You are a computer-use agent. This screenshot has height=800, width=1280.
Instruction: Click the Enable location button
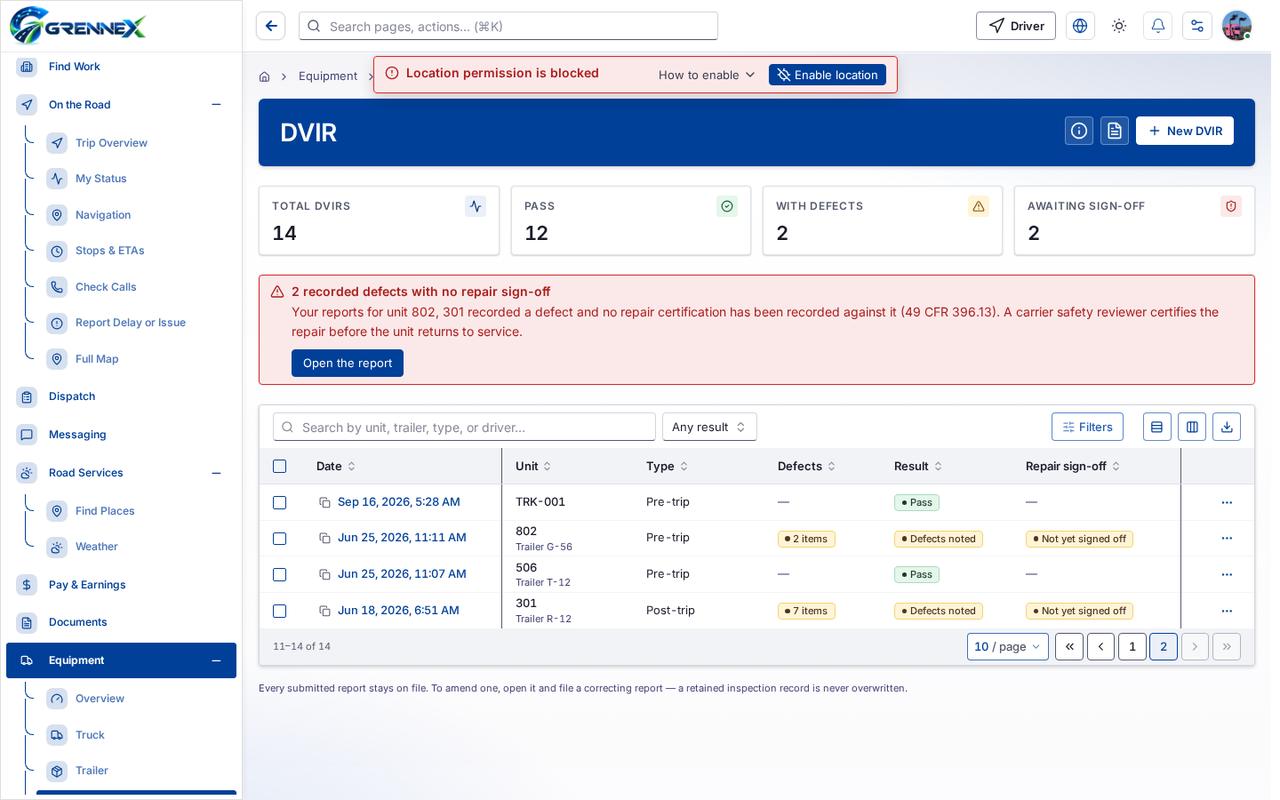point(827,75)
